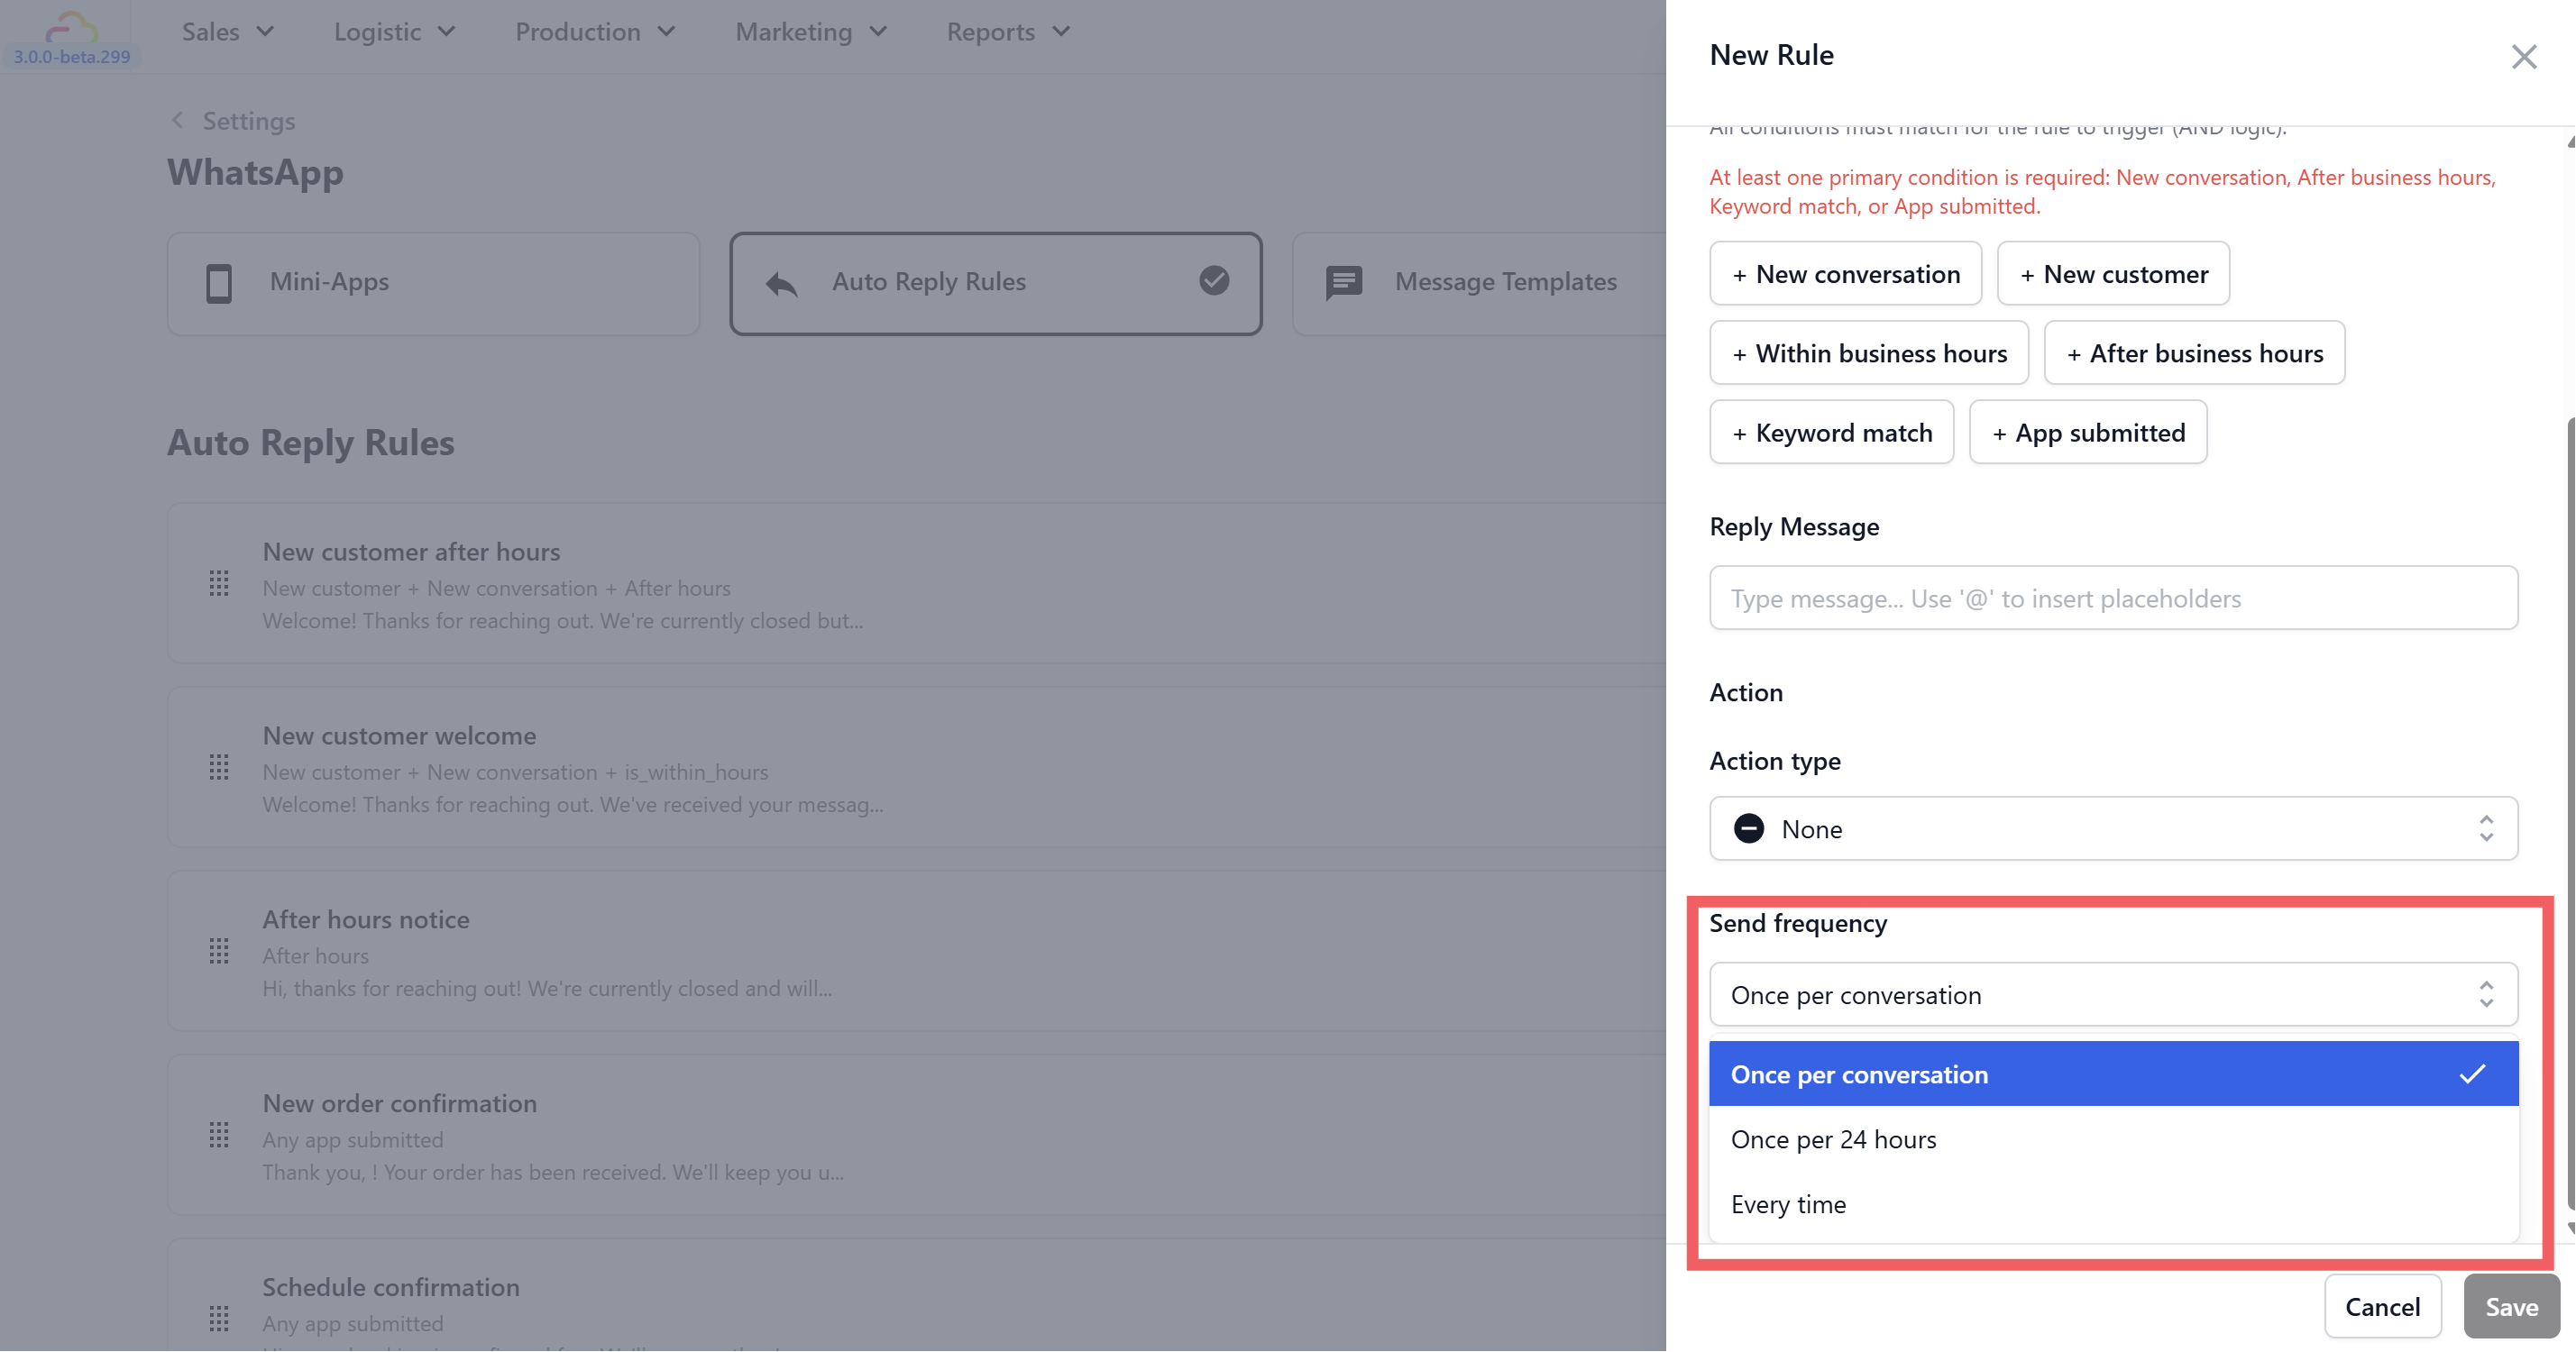Click drag handle of New customer after hours rule
This screenshot has width=2576, height=1352.
coord(219,584)
